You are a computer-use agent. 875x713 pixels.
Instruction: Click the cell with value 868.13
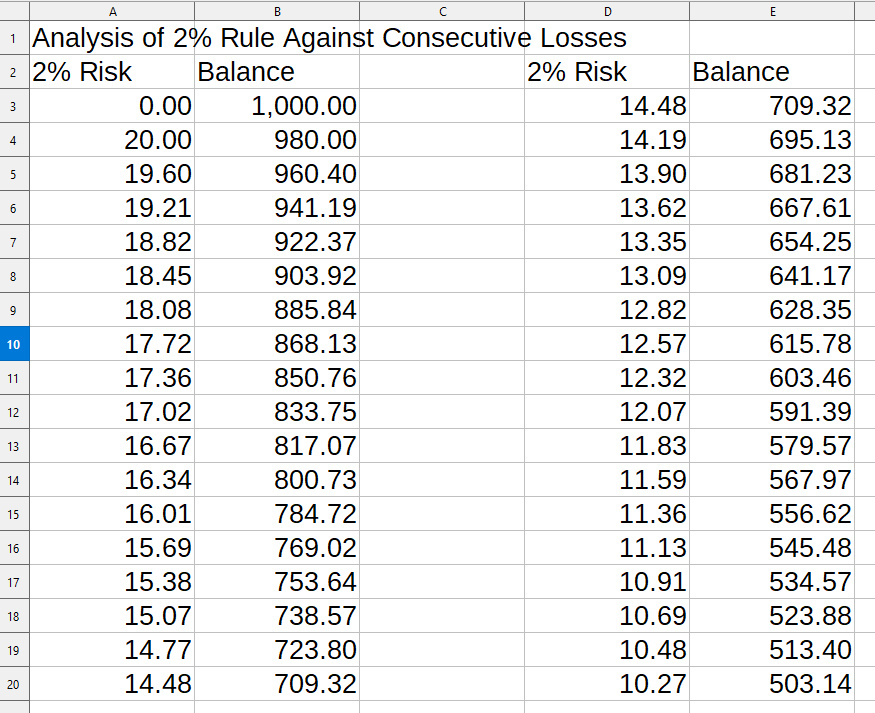point(276,344)
